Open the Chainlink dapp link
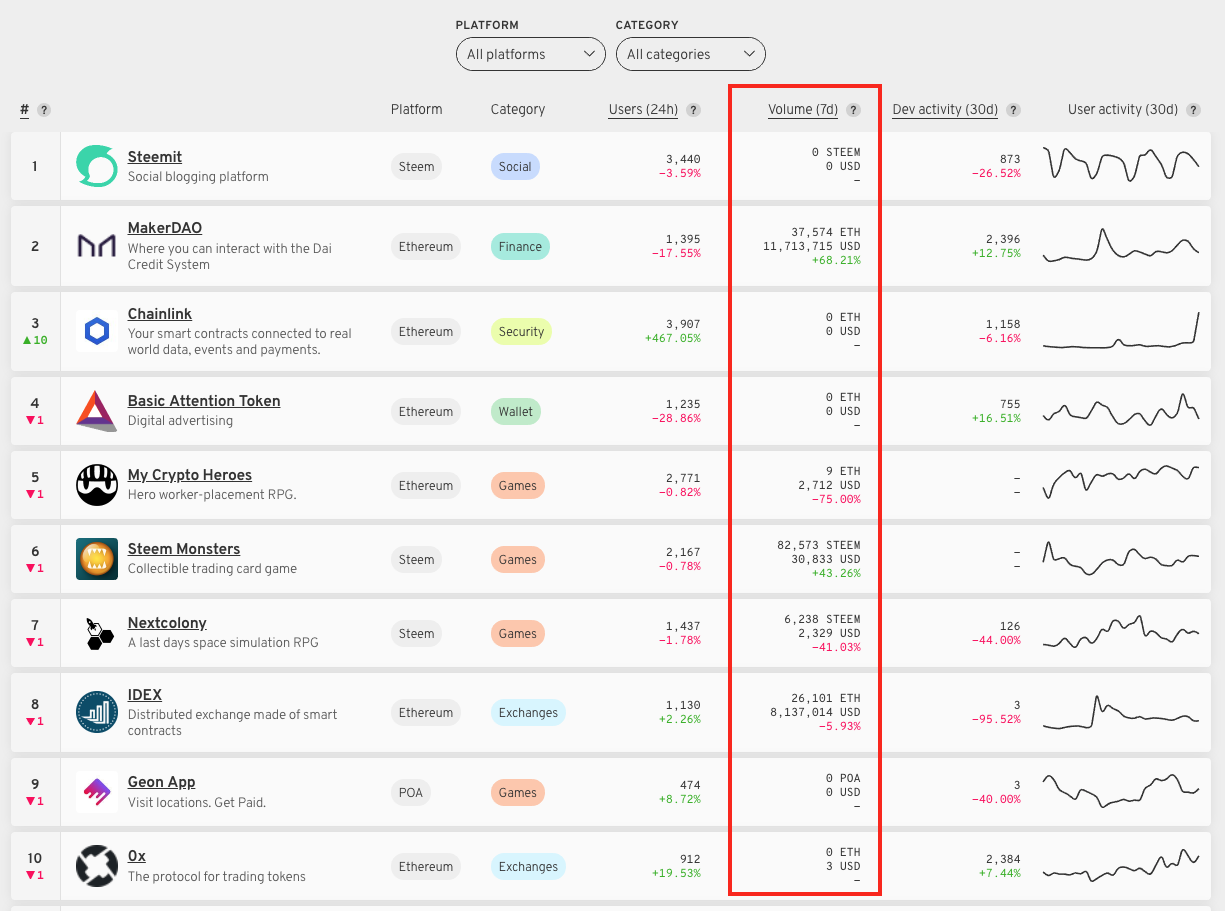Screen dimensions: 1225x911 coord(160,314)
